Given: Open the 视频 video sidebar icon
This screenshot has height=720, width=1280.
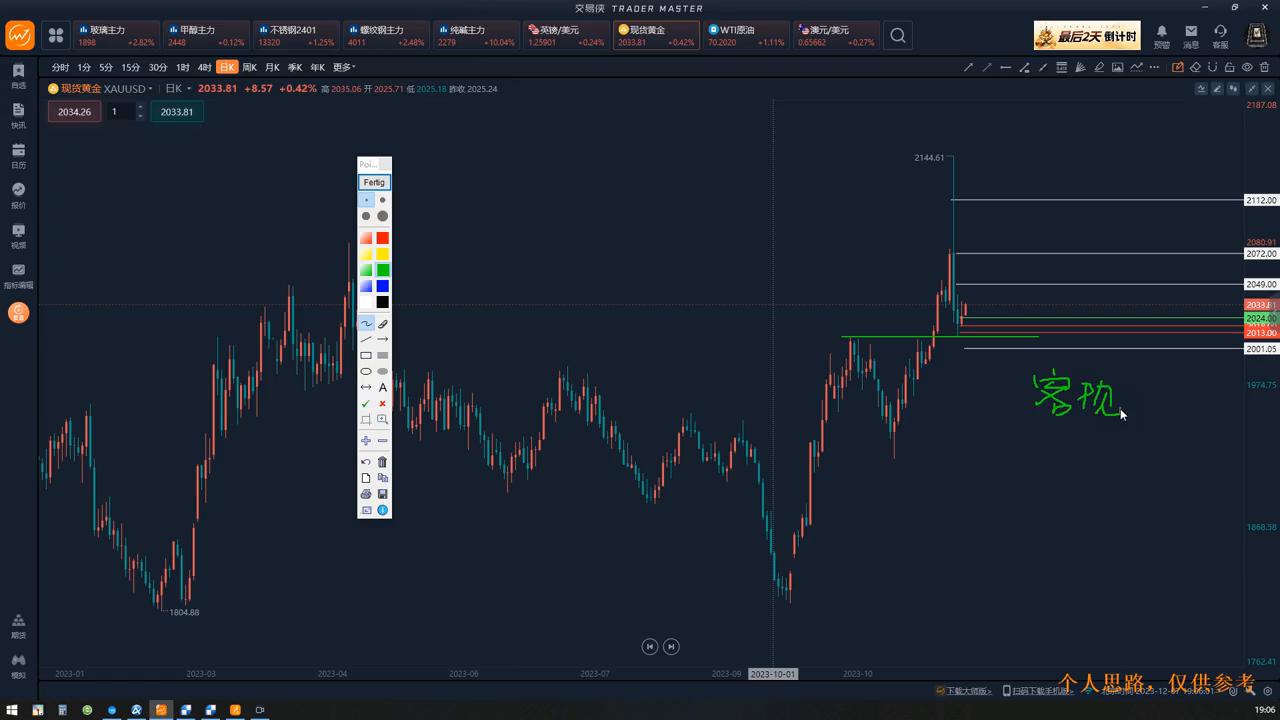Looking at the screenshot, I should [x=18, y=235].
